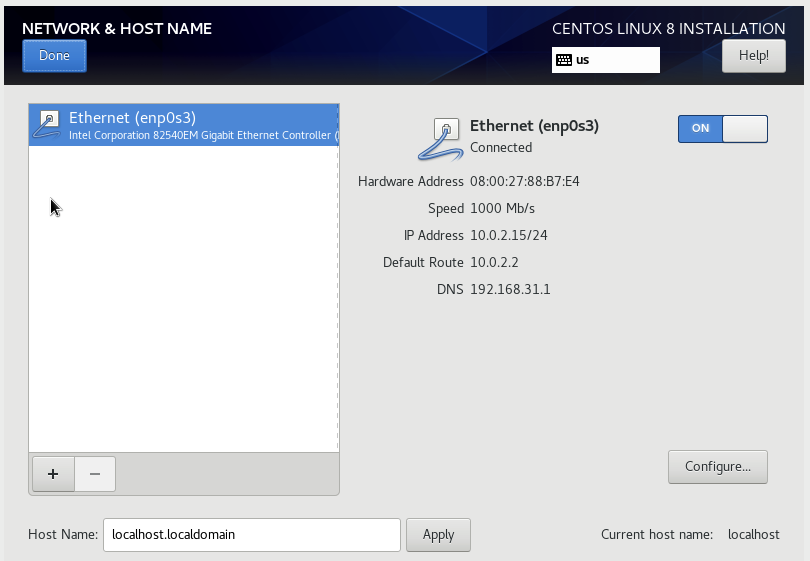The image size is (810, 561).
Task: Click the CENTOS LINUX 8 INSTALLATION heading
Action: (x=668, y=28)
